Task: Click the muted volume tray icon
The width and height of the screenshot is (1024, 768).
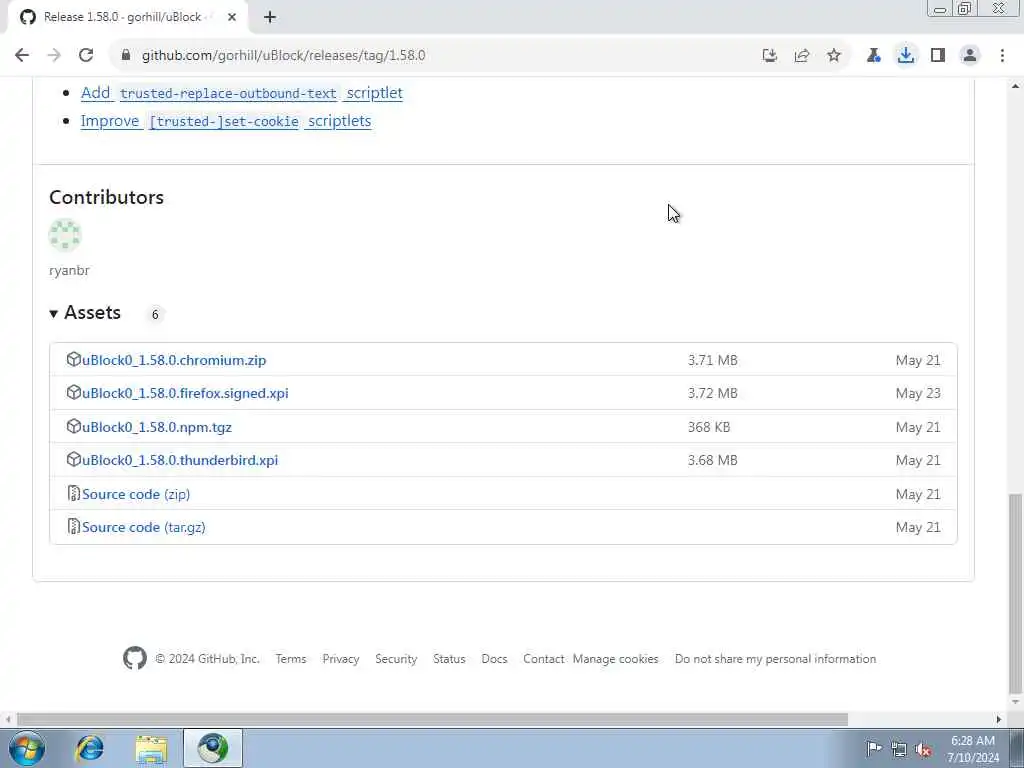Action: click(923, 749)
